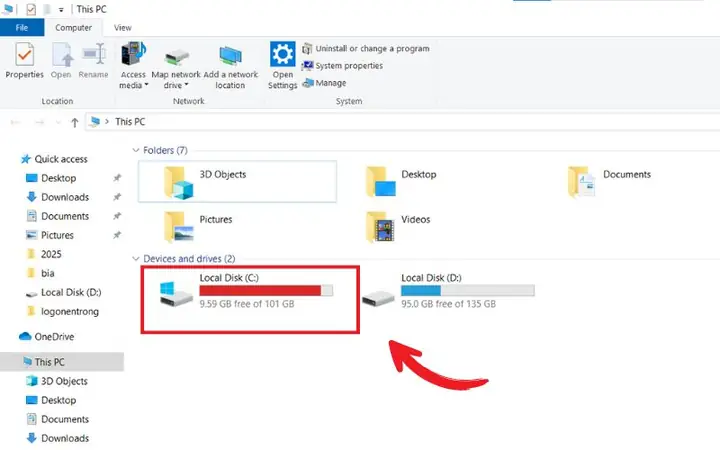Open the logonentrong folder in sidebar

(x=63, y=311)
